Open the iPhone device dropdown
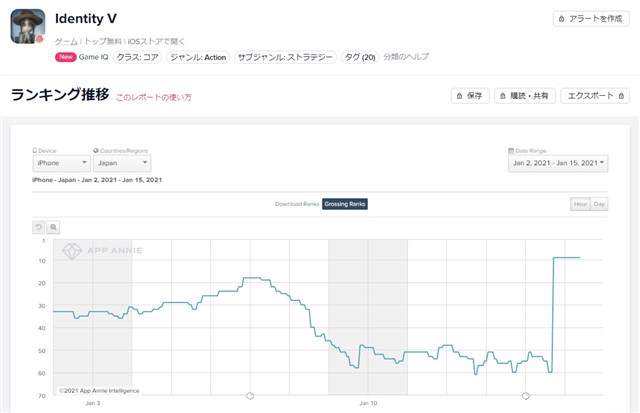The height and width of the screenshot is (413, 640). pyautogui.click(x=62, y=163)
